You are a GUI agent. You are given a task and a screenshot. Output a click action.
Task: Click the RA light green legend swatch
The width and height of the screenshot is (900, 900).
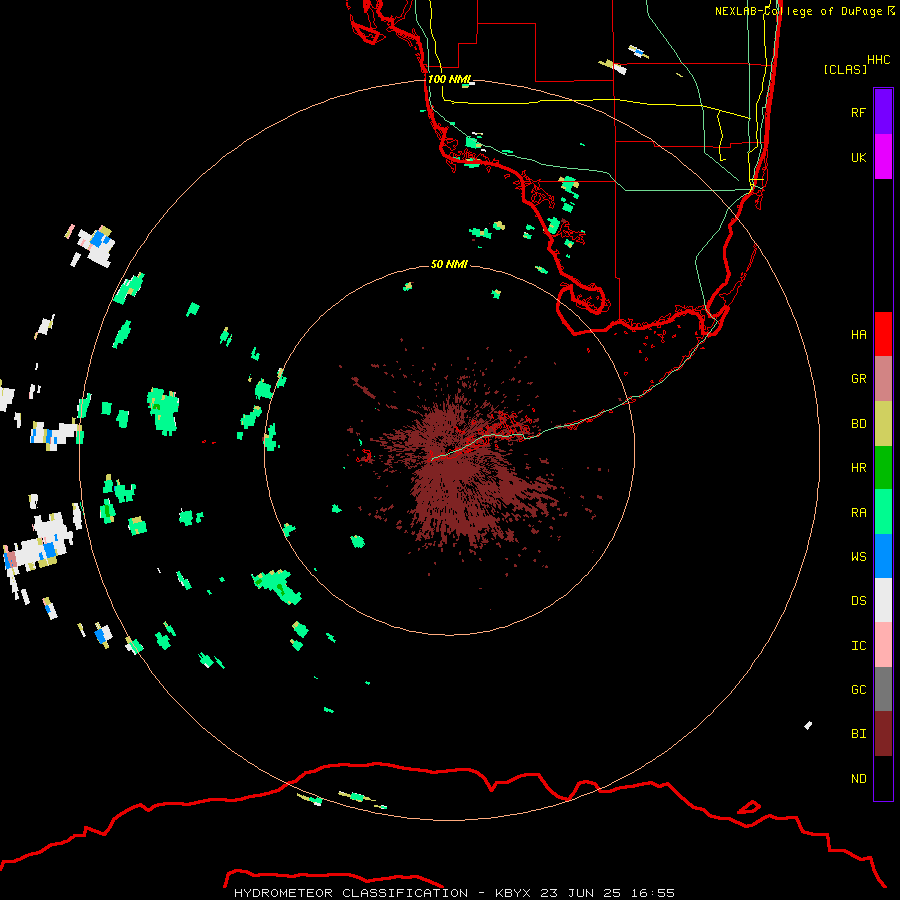pos(883,512)
